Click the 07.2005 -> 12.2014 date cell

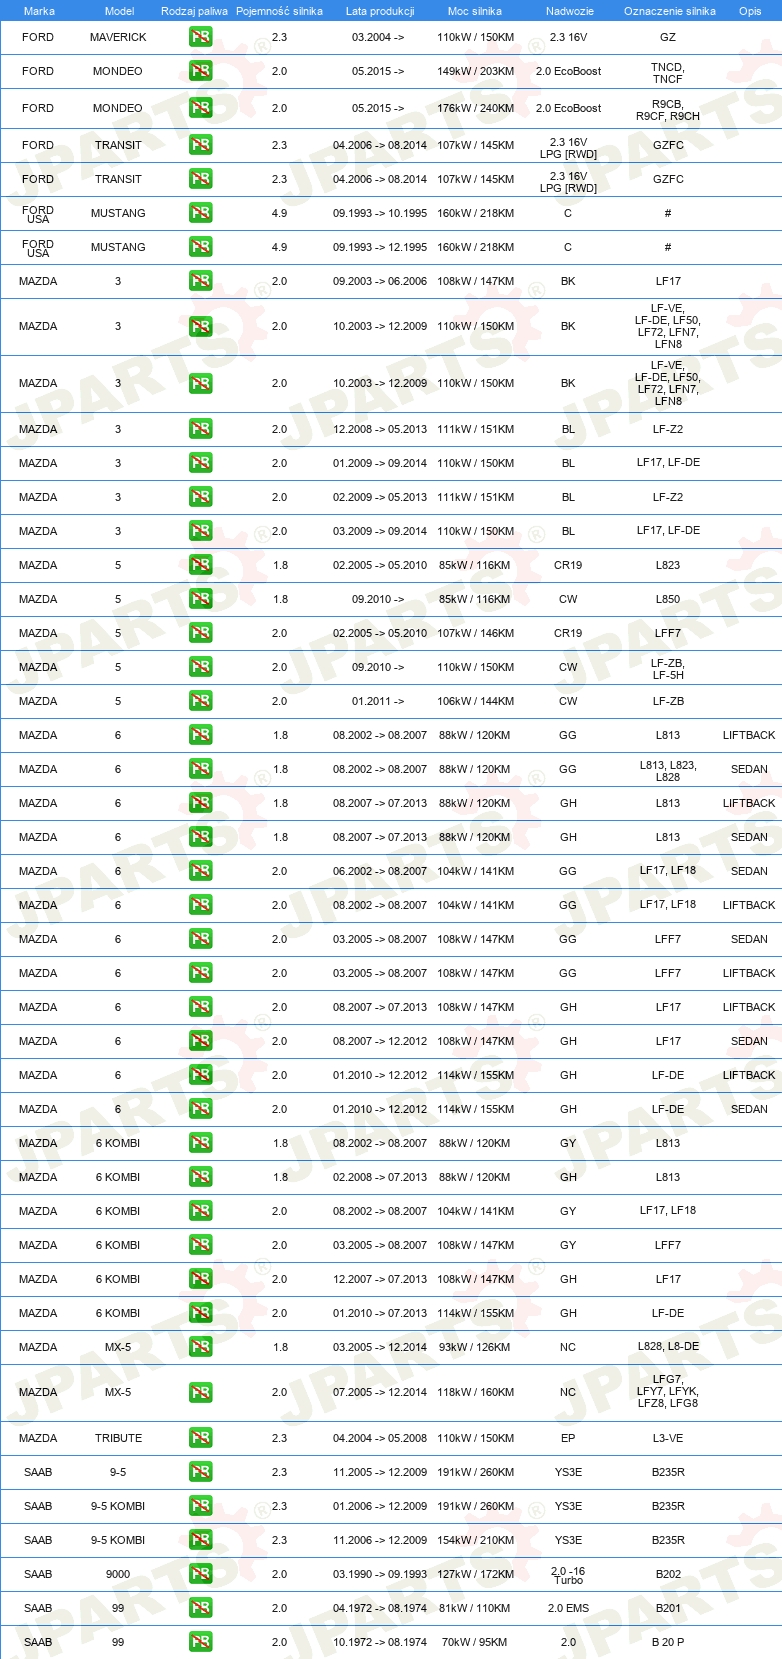pyautogui.click(x=380, y=1392)
